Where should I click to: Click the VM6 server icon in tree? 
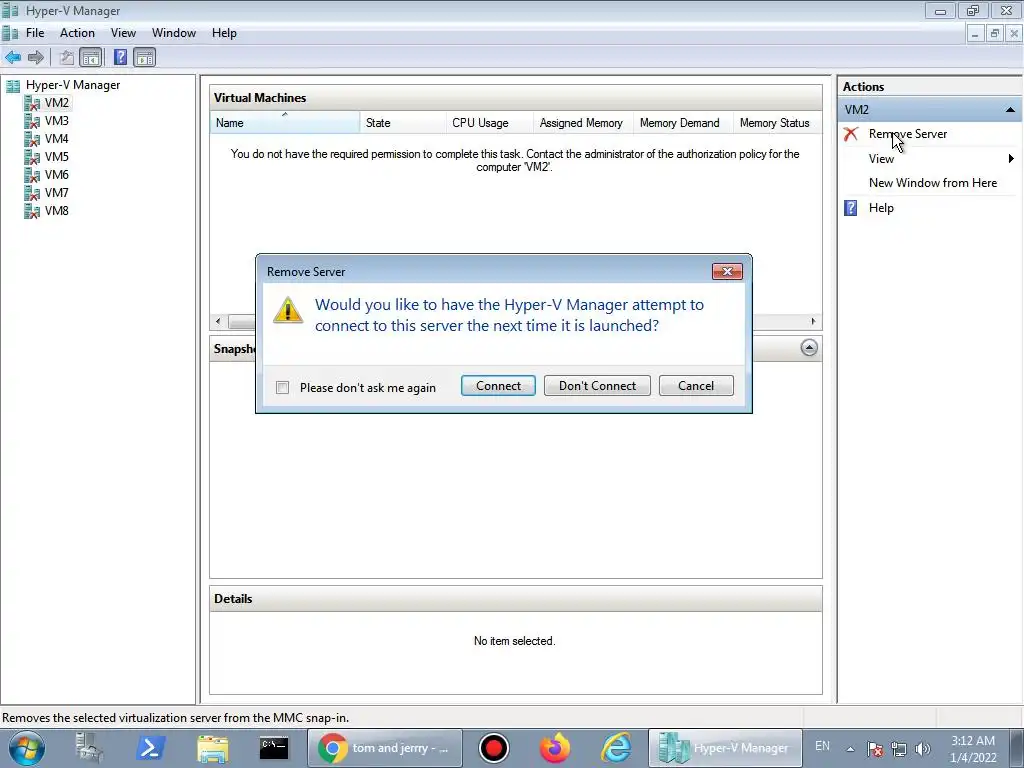click(x=32, y=175)
